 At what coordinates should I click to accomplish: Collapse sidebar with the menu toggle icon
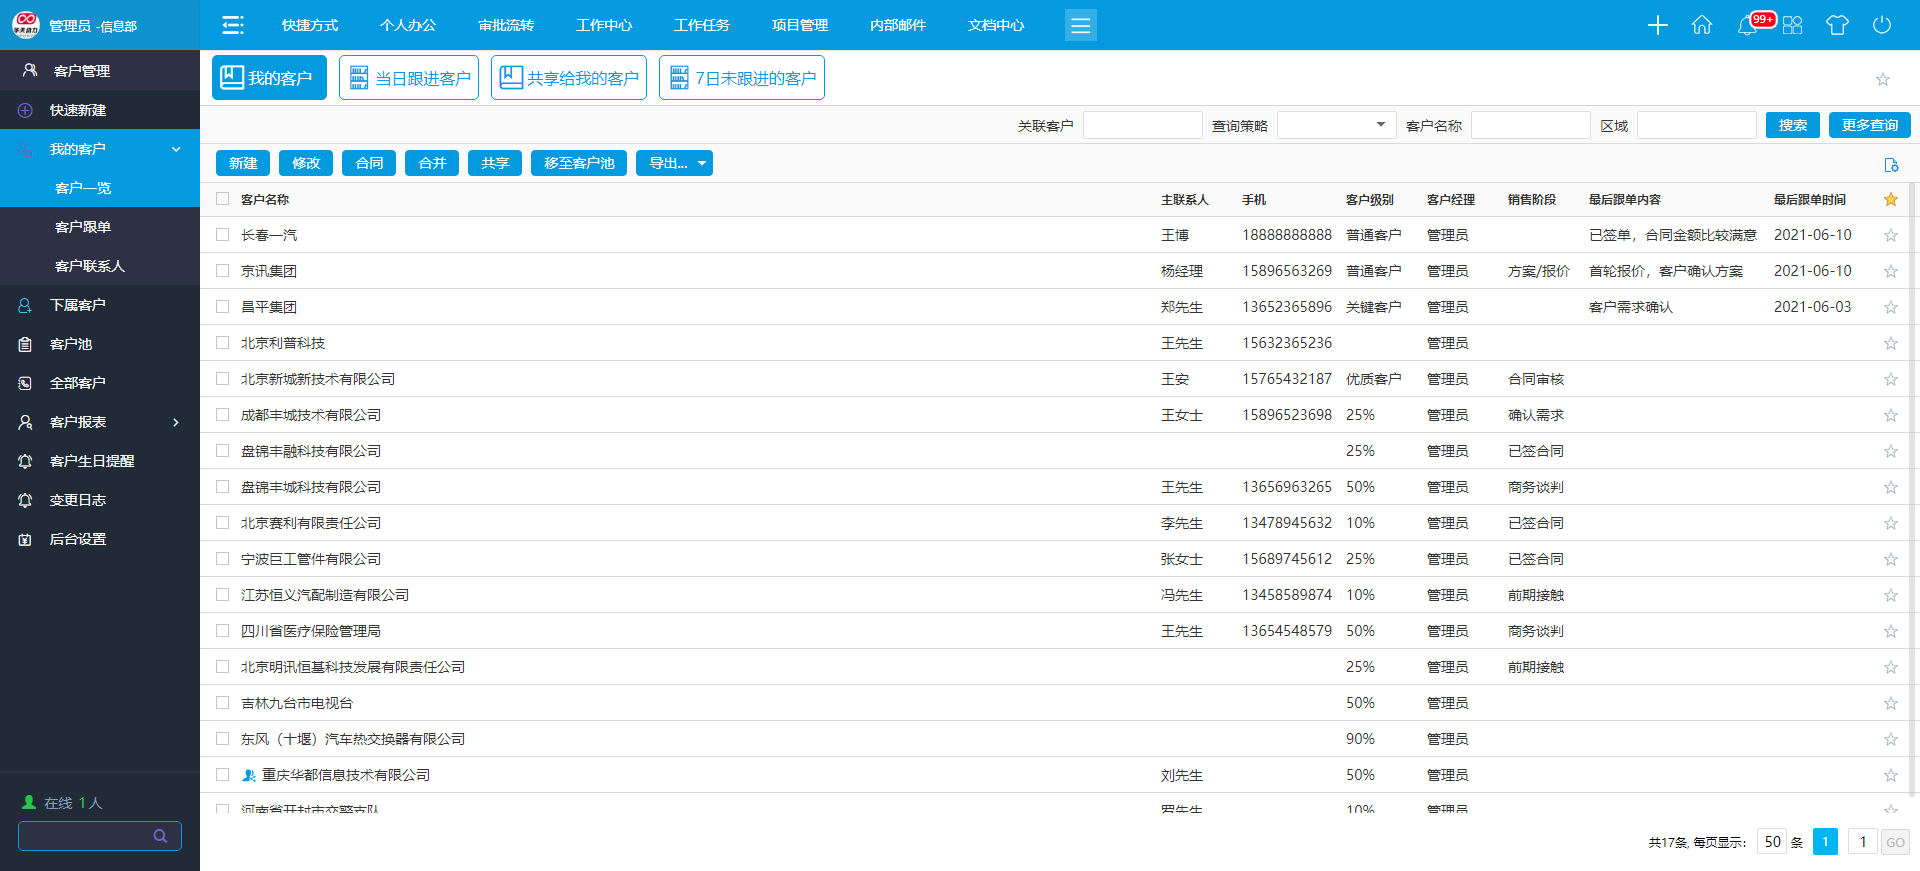coord(233,25)
